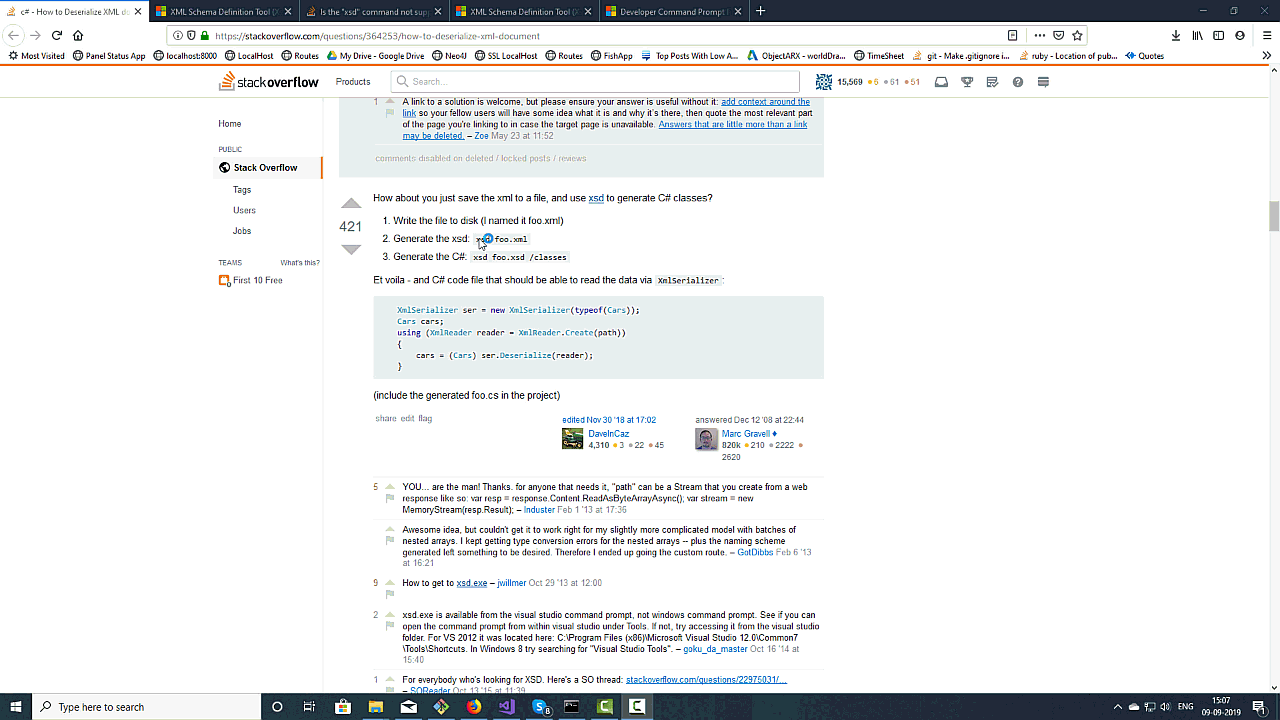
Task: Open the Stack Exchange site switcher icon
Action: 1043,82
